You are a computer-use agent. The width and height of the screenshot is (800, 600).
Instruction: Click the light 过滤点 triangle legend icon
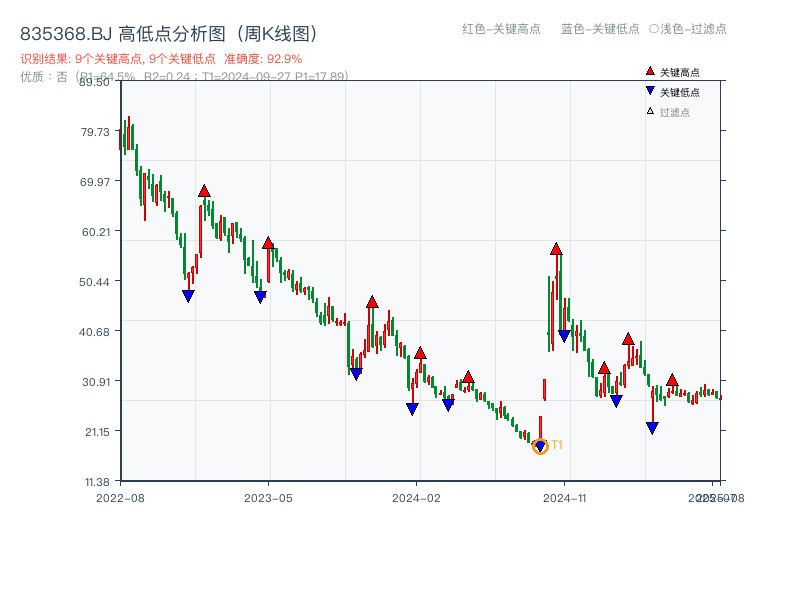[649, 110]
